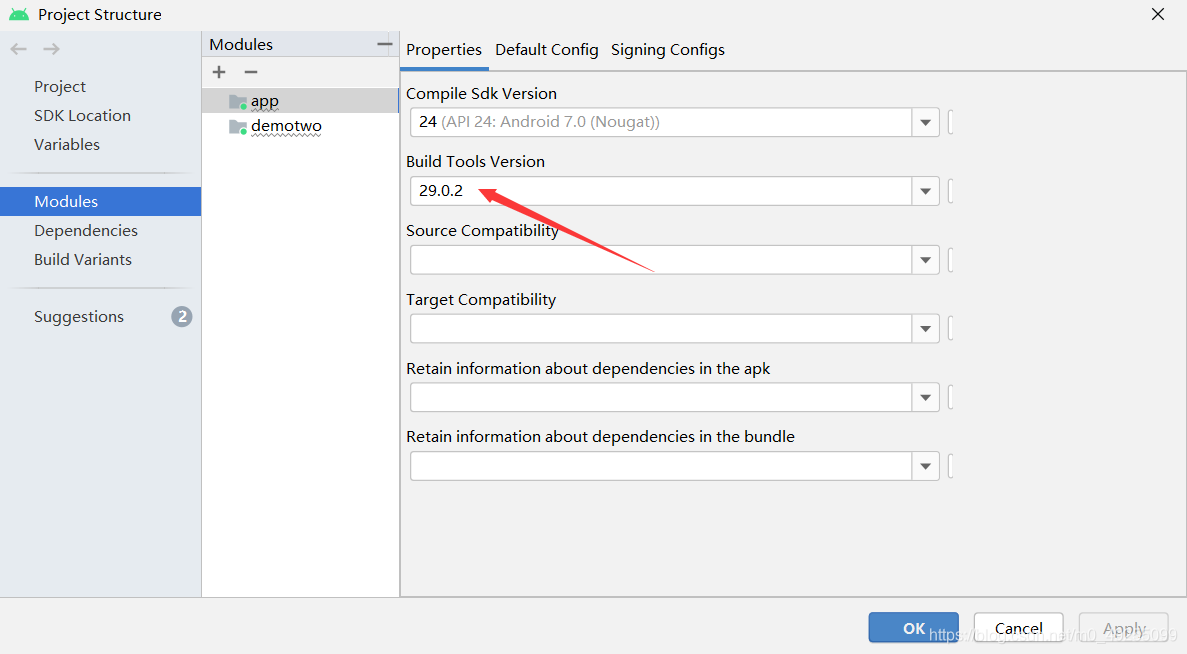Click the forward navigation arrow
Viewport: 1187px width, 654px height.
(x=49, y=48)
